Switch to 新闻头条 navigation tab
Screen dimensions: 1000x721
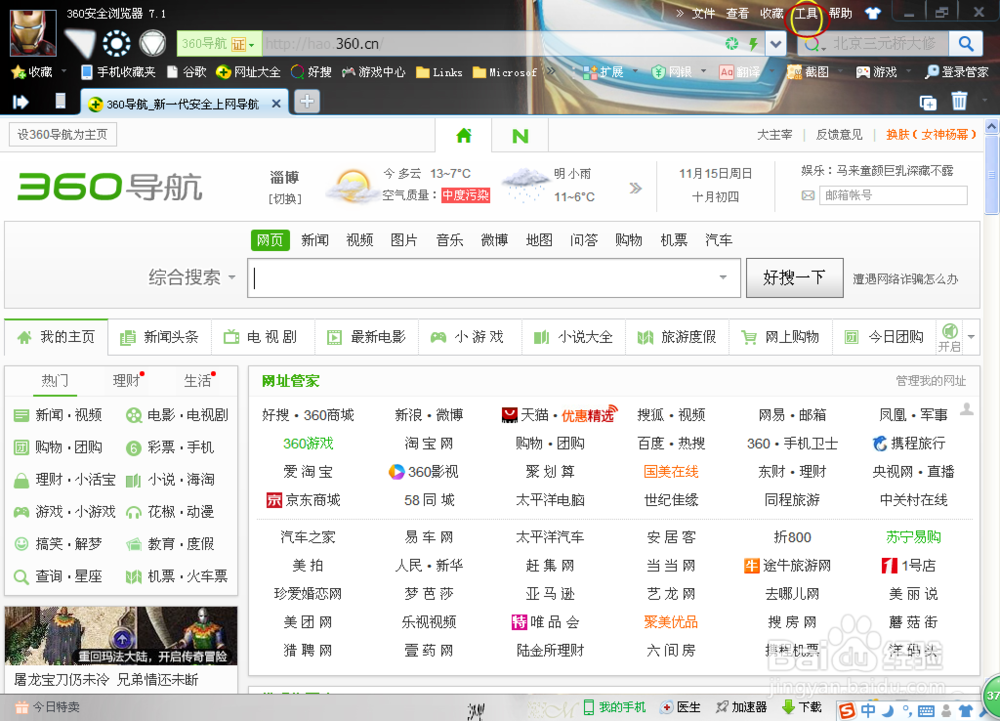[160, 337]
